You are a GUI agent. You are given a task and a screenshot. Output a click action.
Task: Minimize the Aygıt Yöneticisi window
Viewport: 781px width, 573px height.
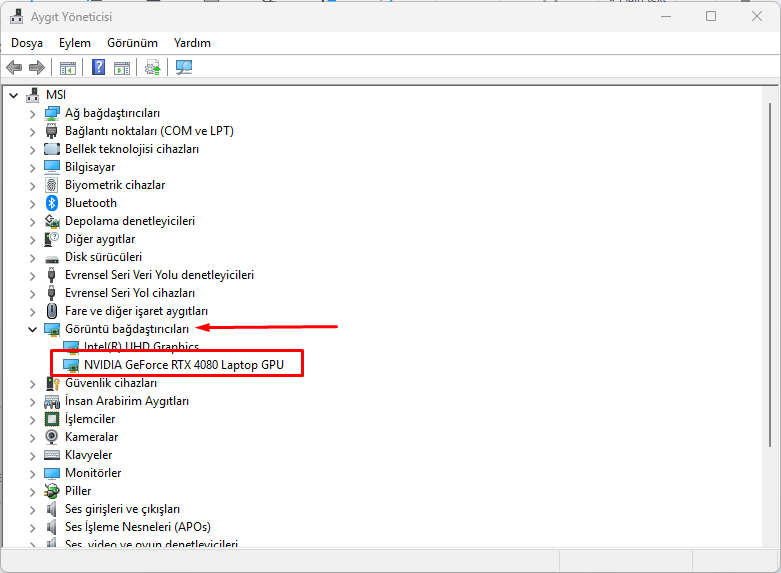666,16
